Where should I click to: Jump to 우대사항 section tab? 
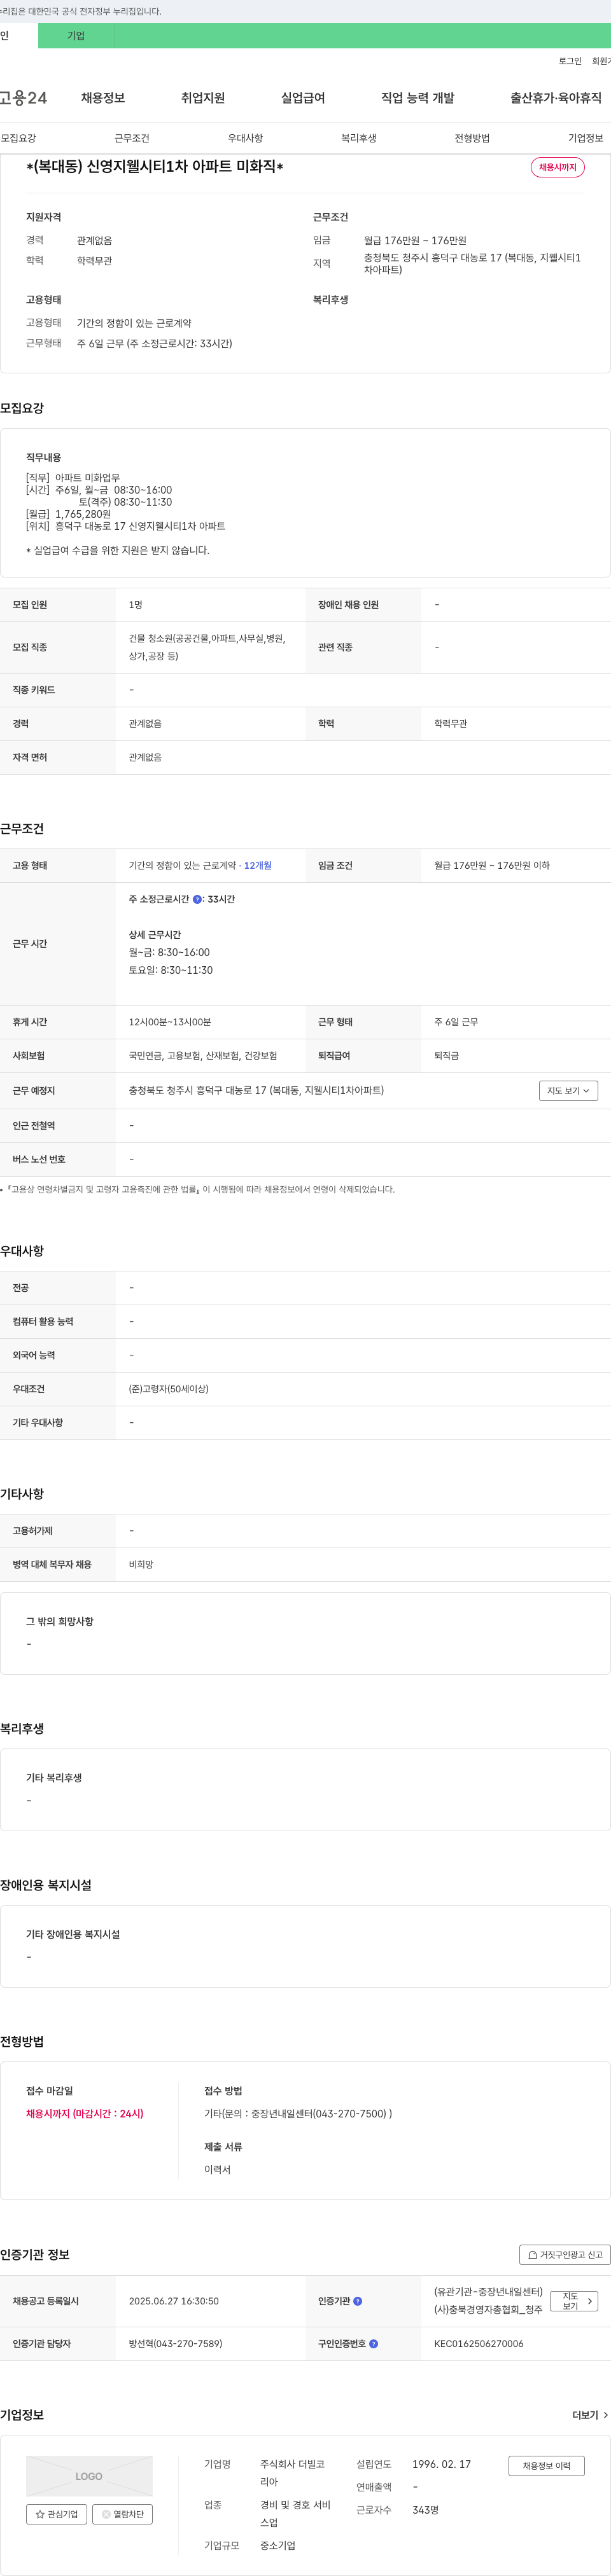coord(245,138)
